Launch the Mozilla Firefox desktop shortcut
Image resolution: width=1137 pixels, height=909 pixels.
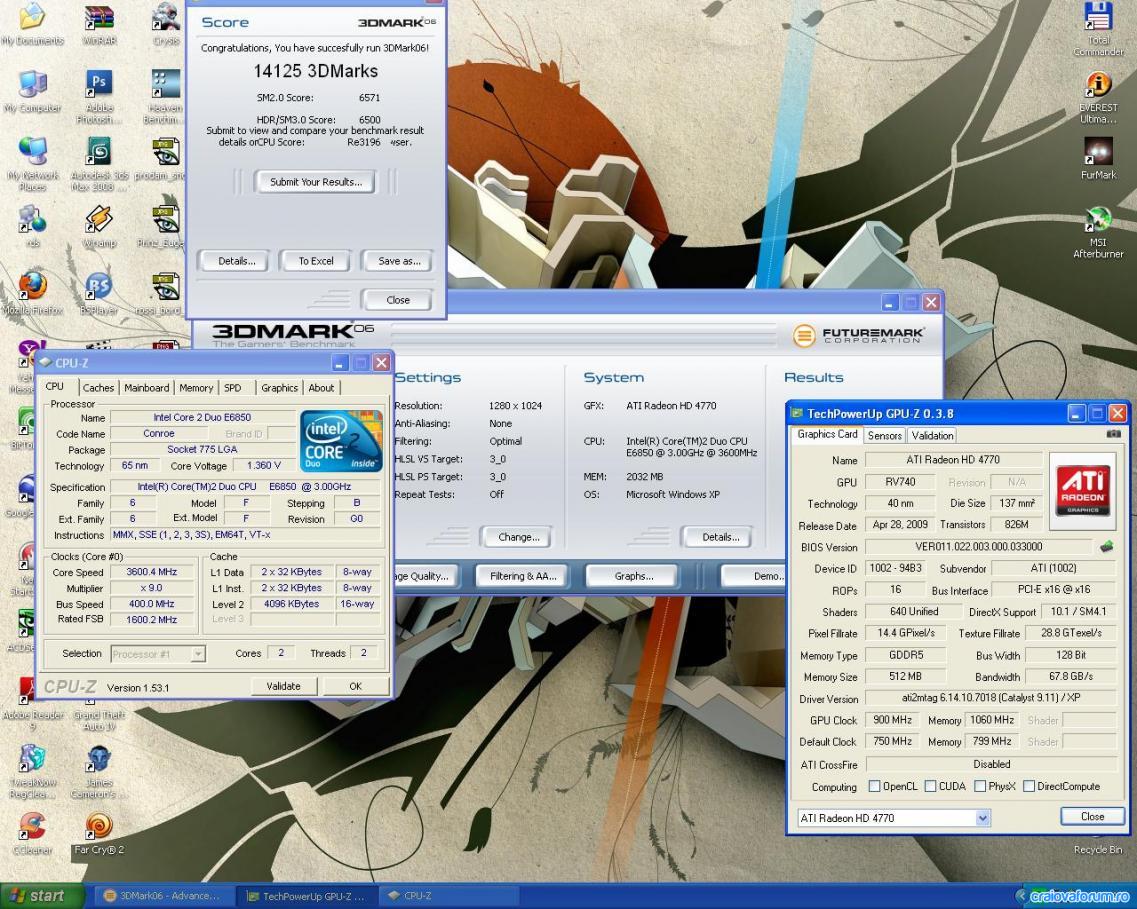click(x=33, y=293)
